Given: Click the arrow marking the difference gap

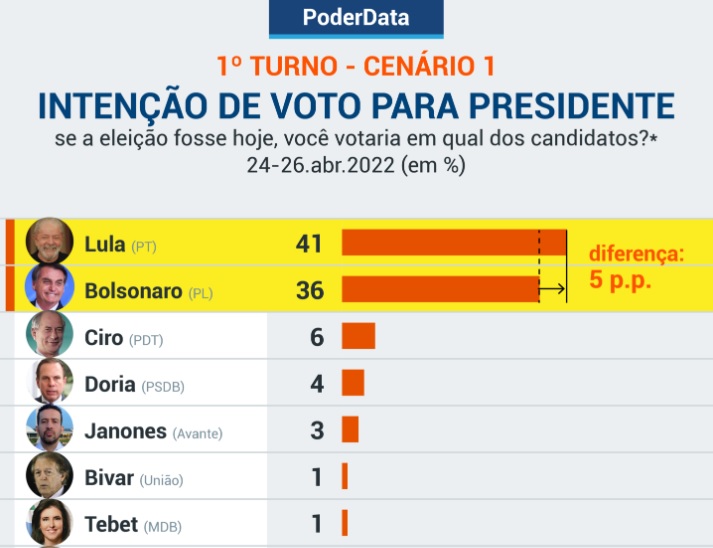Looking at the screenshot, I should [551, 290].
